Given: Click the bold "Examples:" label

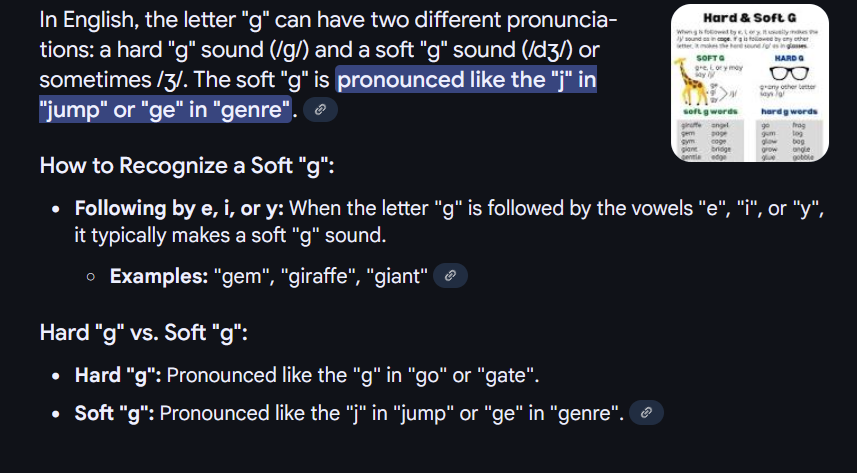Looking at the screenshot, I should pyautogui.click(x=159, y=276).
